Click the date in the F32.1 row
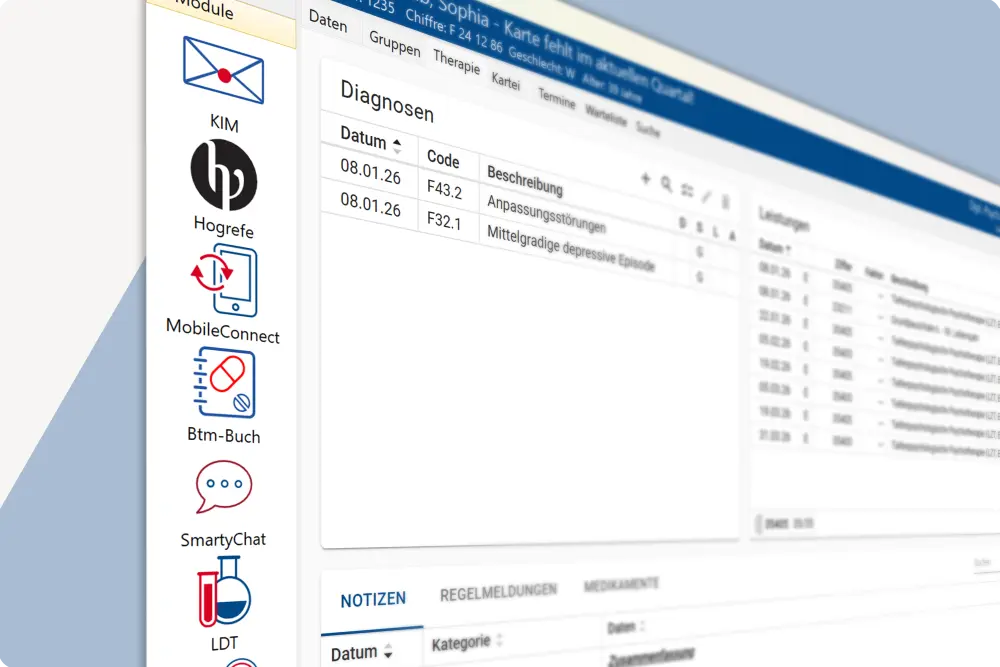 point(371,204)
